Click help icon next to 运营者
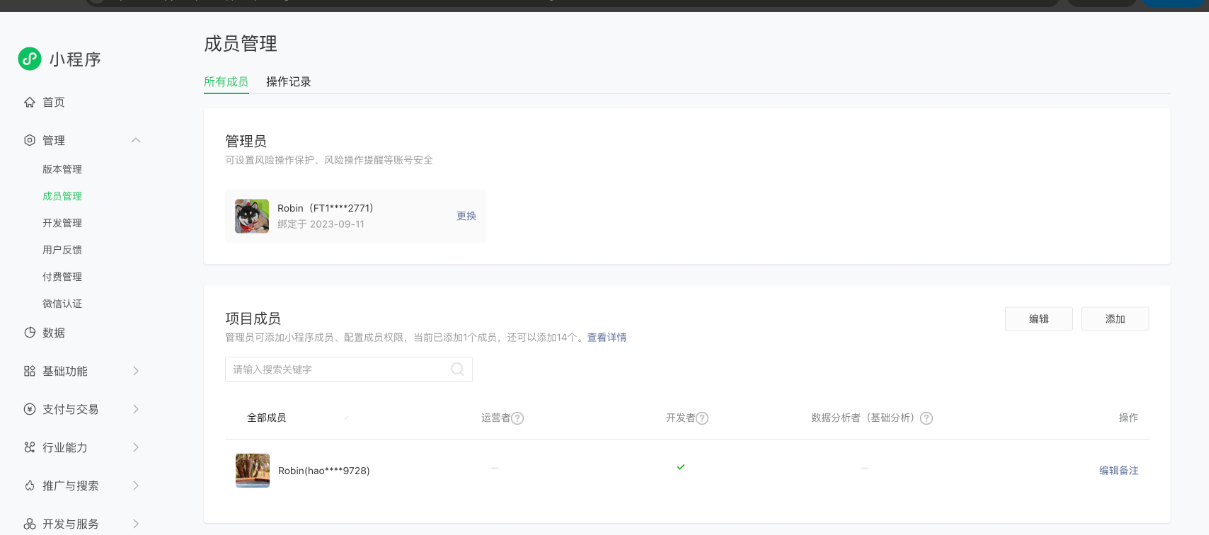Image resolution: width=1209 pixels, height=535 pixels. coord(518,418)
